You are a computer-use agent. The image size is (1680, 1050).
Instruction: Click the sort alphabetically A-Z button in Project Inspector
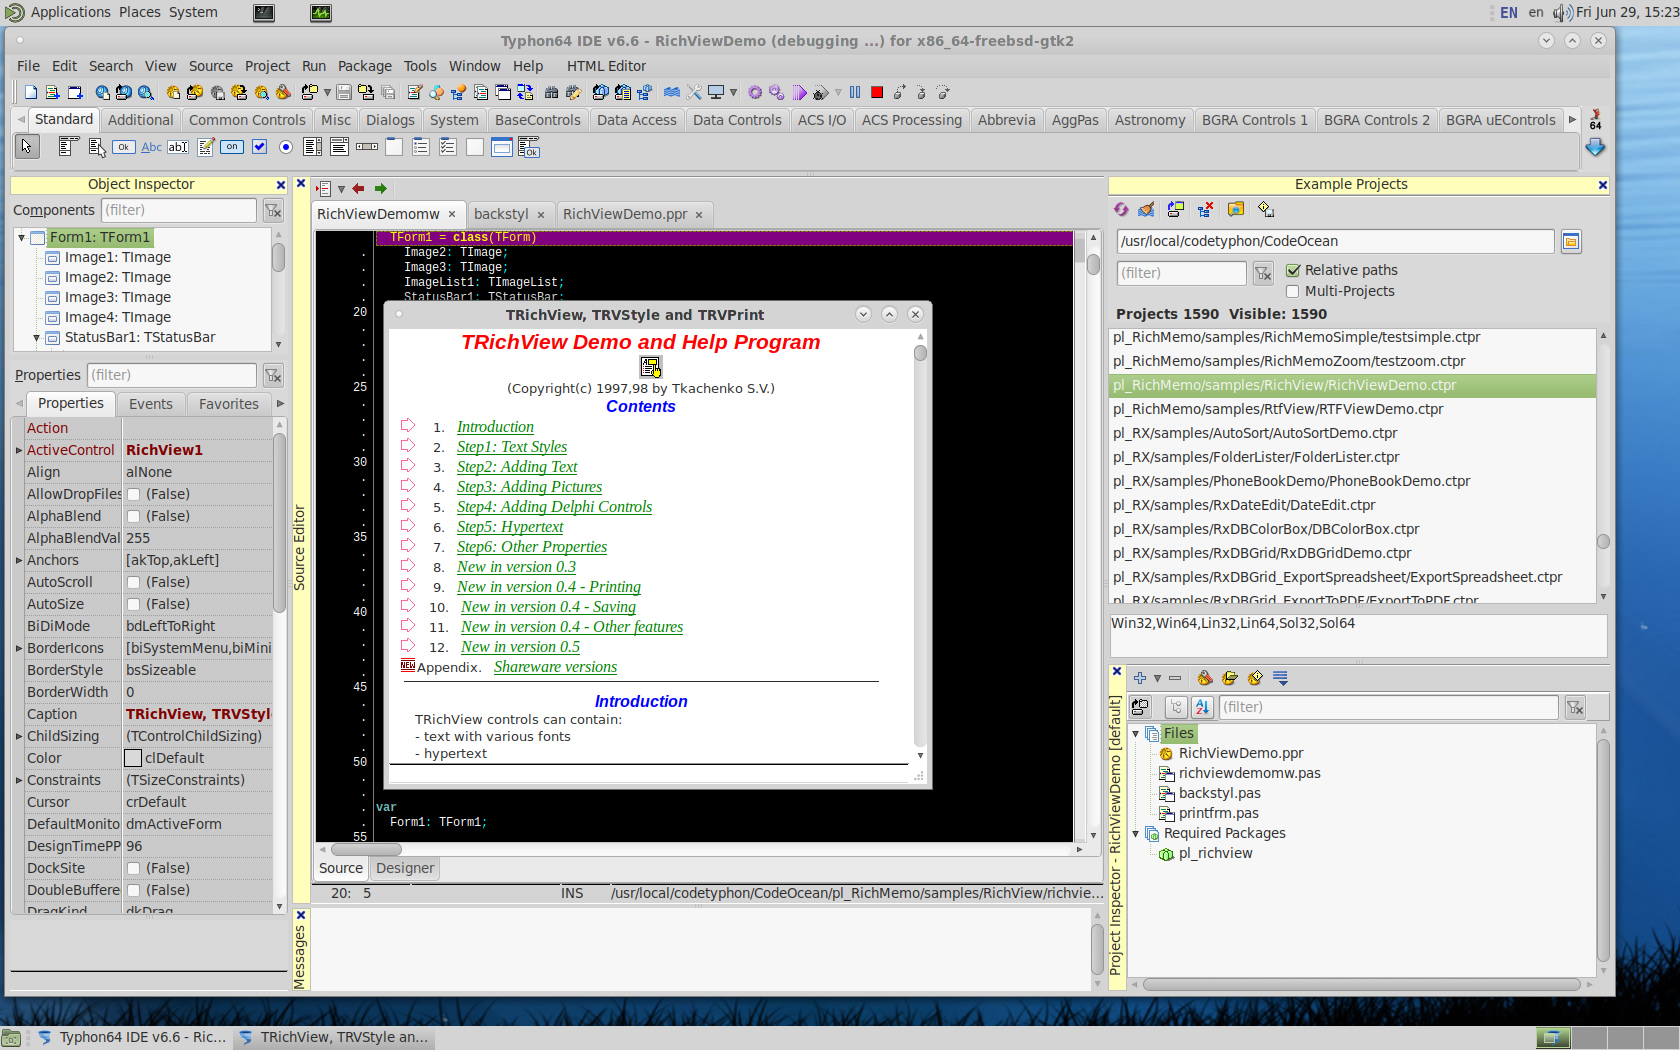pos(1203,707)
